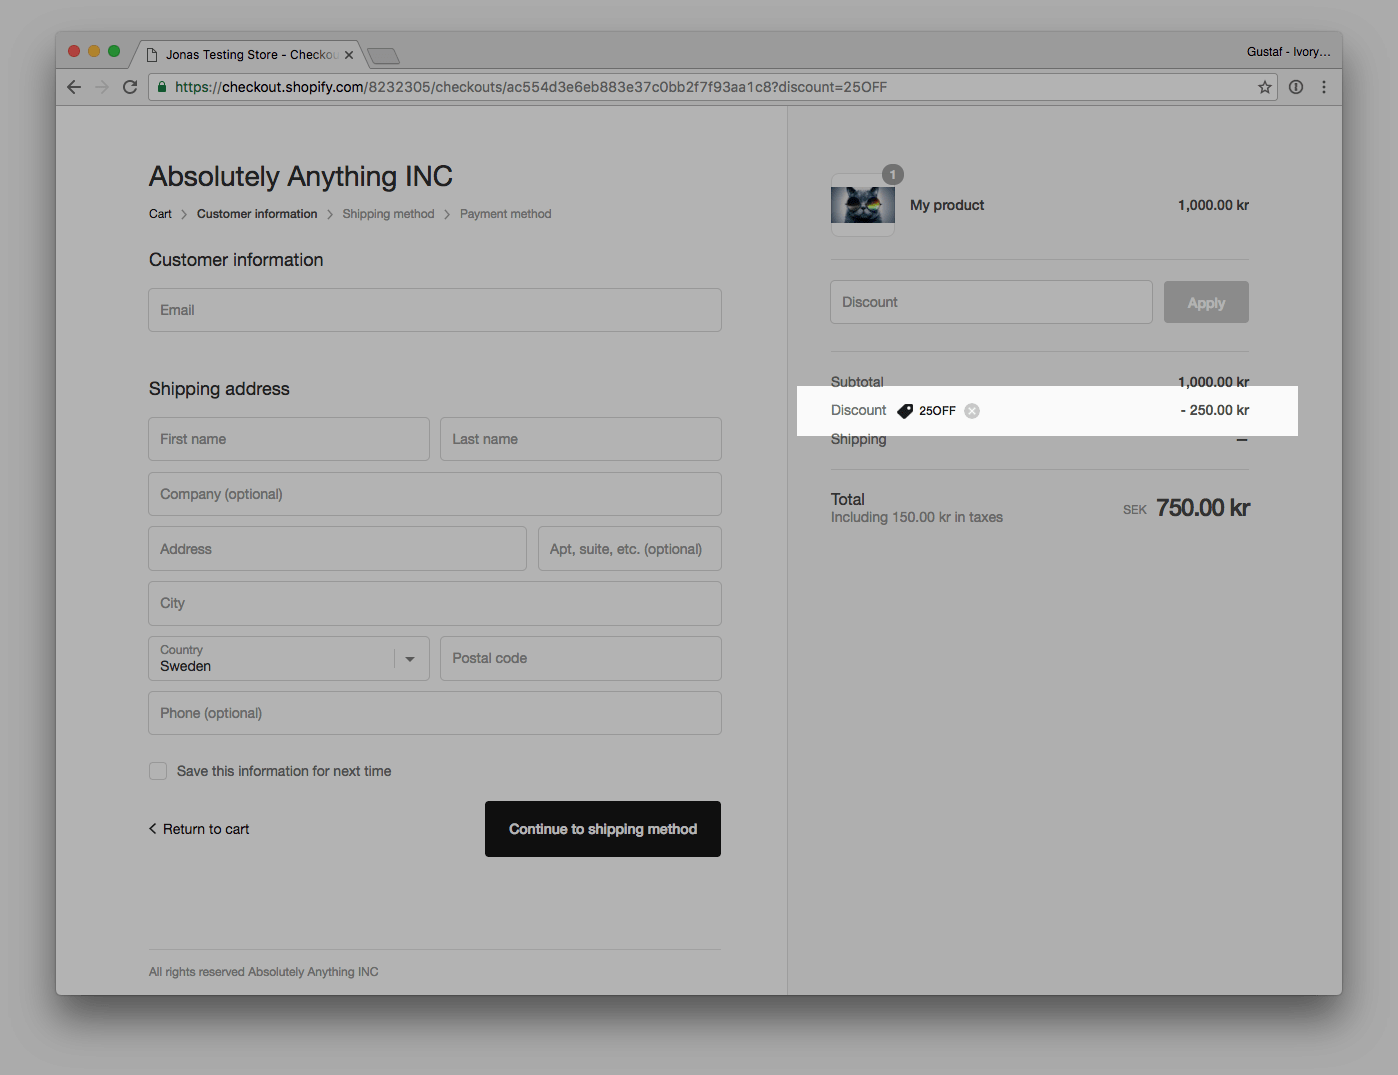Click the extension icon beside the bookmark star
The image size is (1398, 1075).
tap(1296, 87)
